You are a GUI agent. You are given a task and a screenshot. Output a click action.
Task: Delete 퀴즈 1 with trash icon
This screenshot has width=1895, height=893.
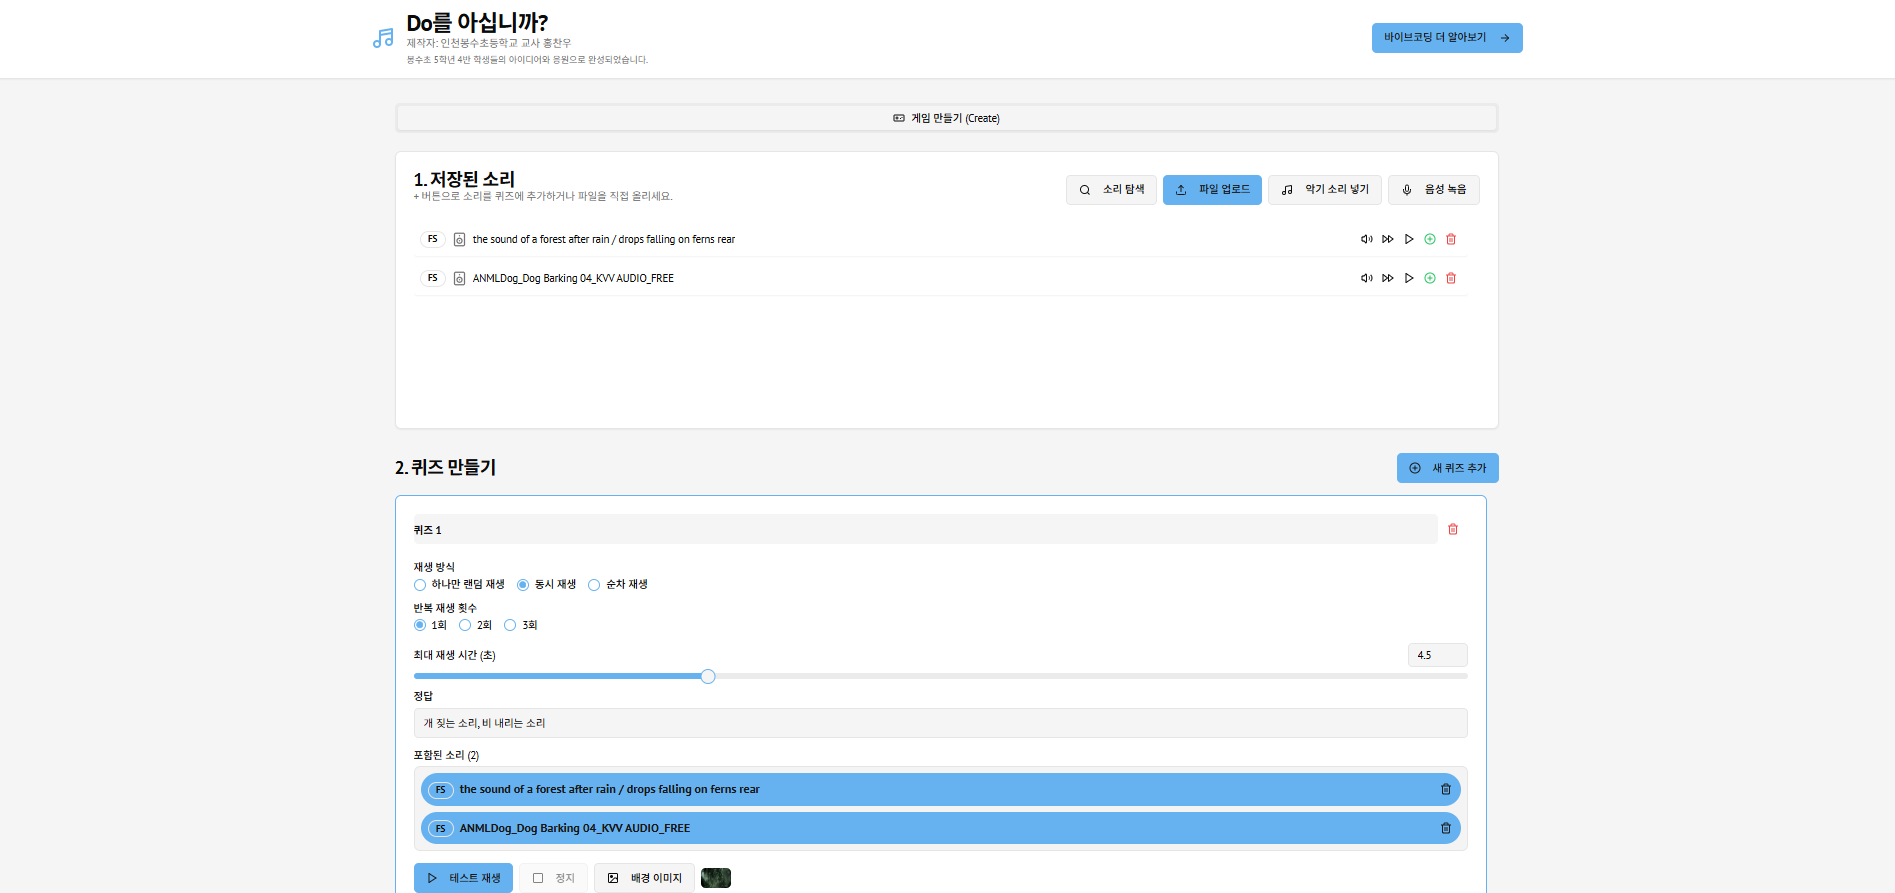(x=1453, y=529)
